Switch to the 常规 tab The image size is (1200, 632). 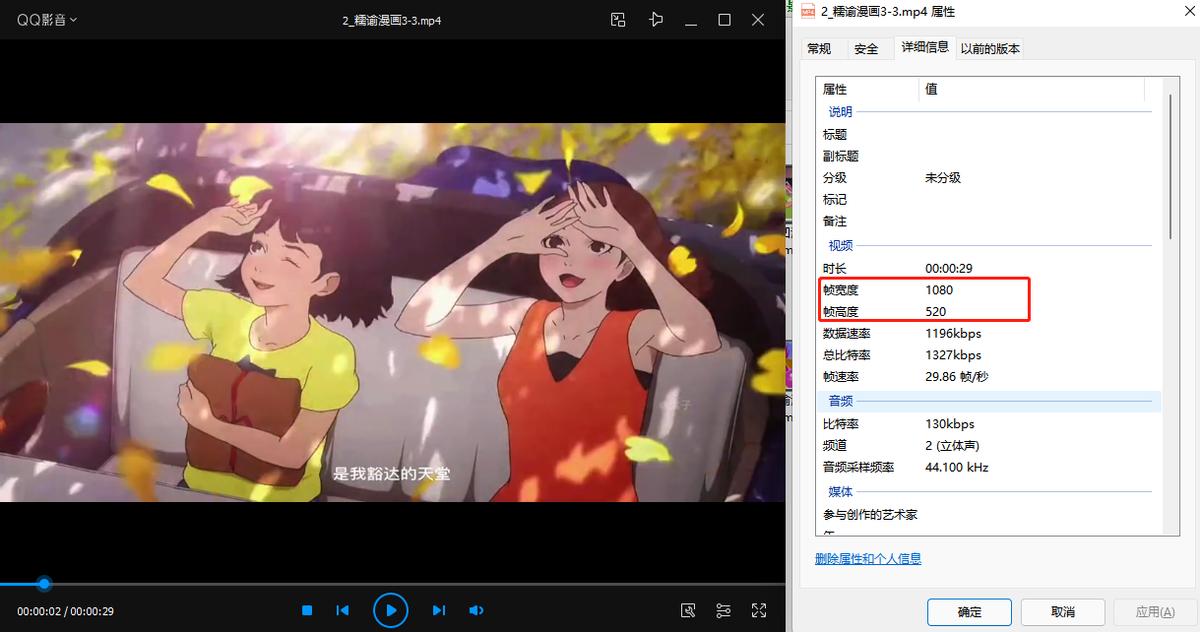coord(820,47)
